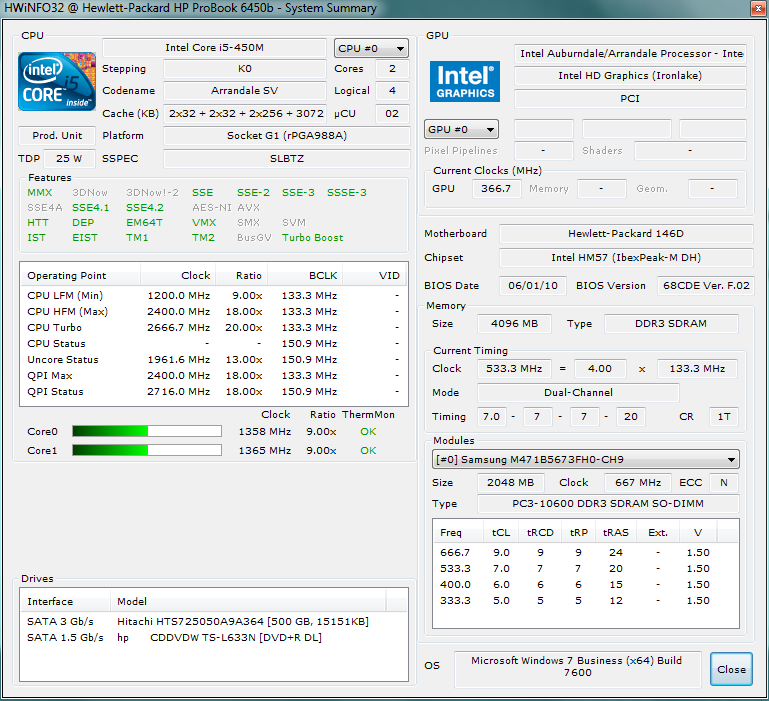Click the BIOS date 06/01/10 field
This screenshot has height=701, width=769.
point(533,286)
